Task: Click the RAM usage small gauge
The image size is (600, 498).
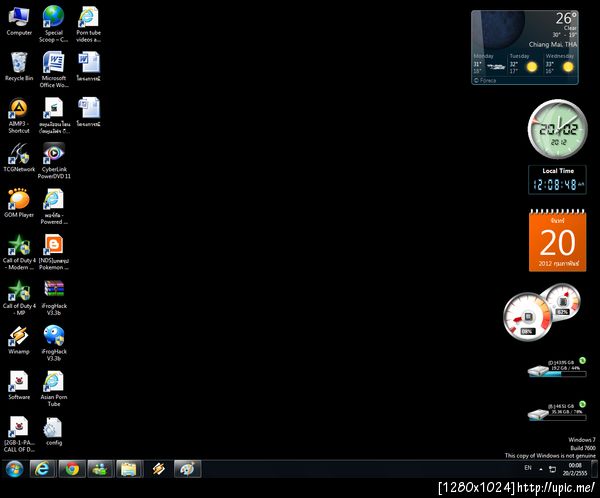Action: click(562, 302)
